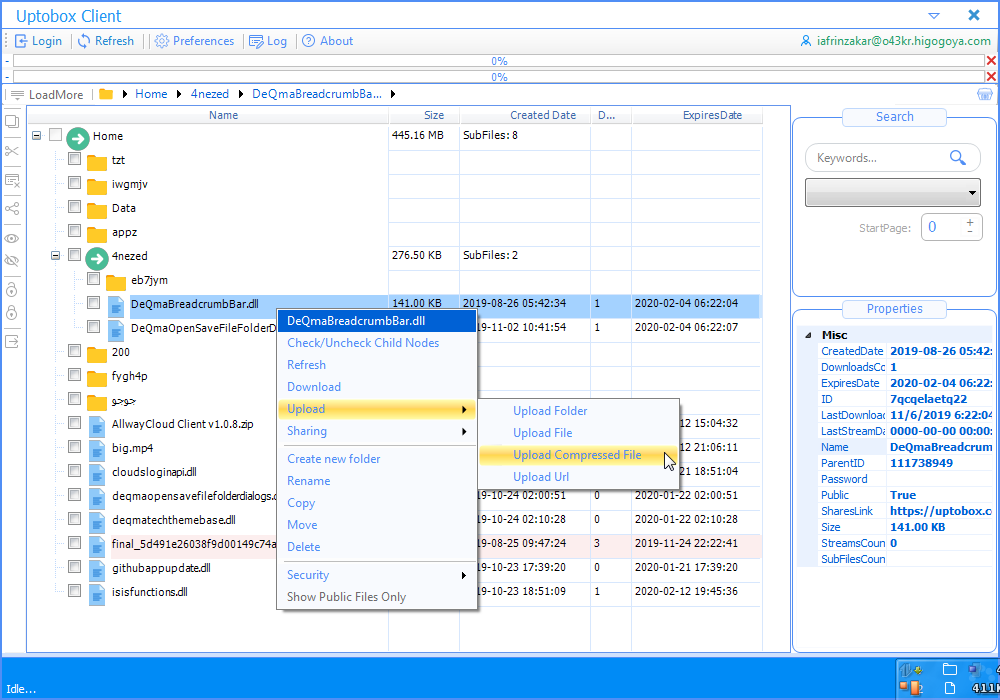Select Create new folder in context menu

pos(334,459)
